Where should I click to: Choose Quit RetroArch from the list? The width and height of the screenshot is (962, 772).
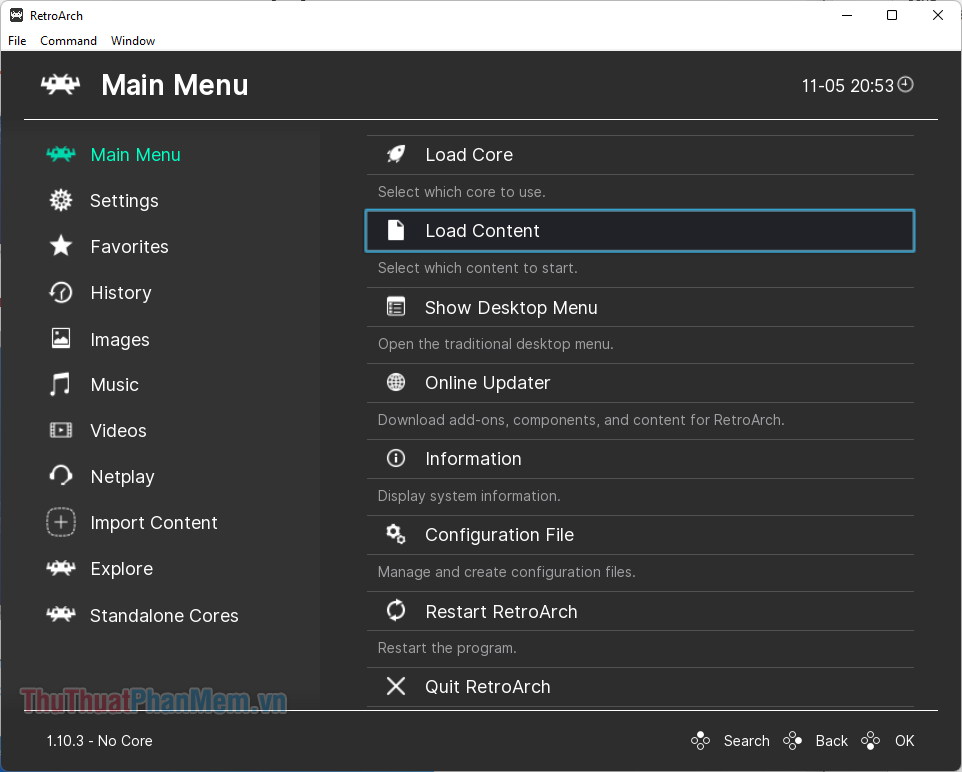[x=487, y=687]
